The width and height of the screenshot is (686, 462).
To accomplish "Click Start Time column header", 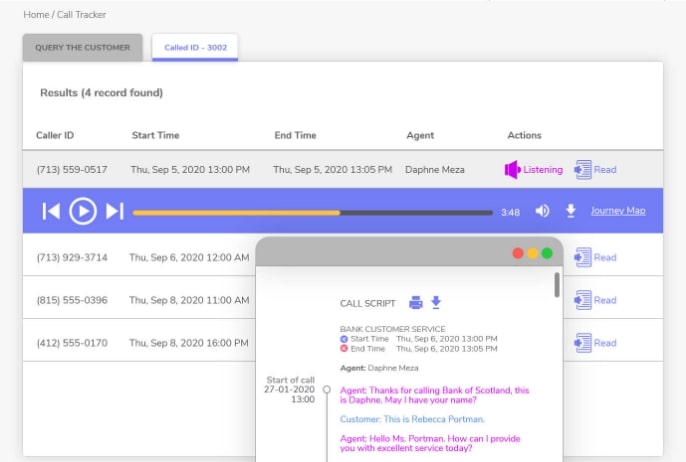I will coord(155,135).
